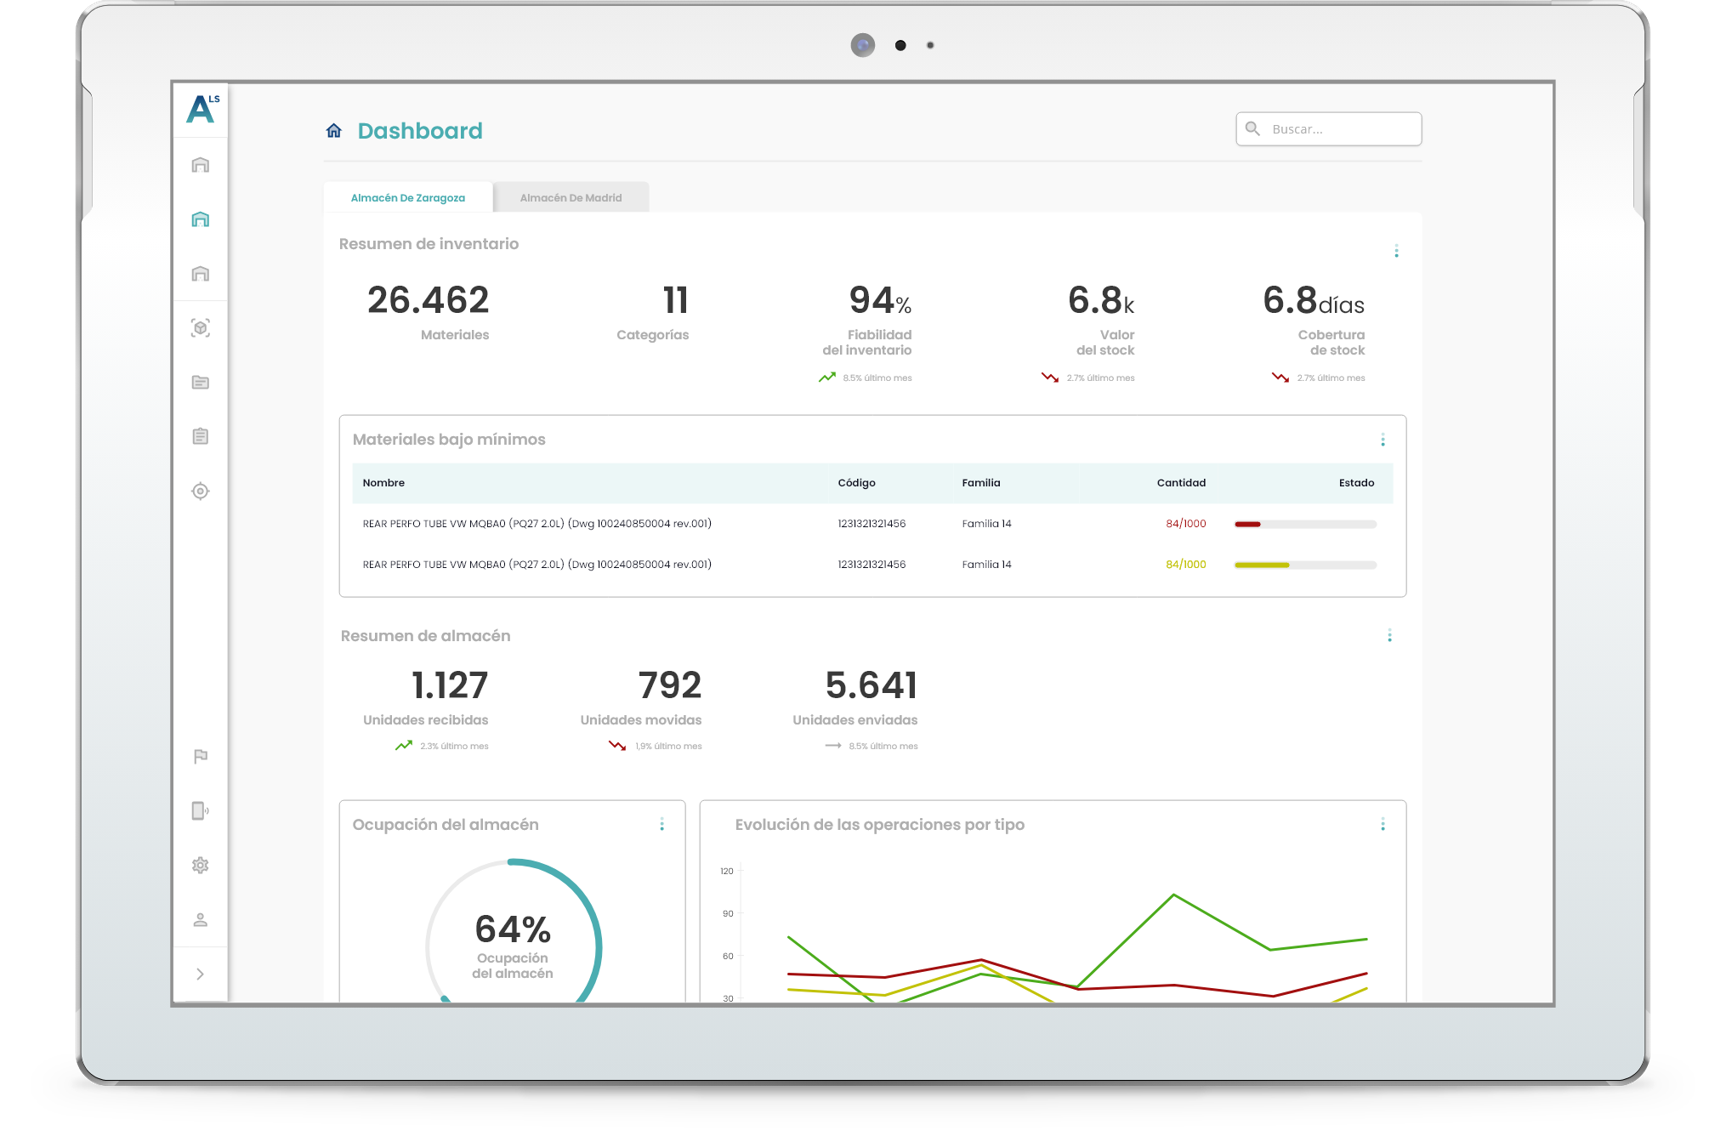
Task: Focus the Buscar search field
Action: click(1328, 129)
